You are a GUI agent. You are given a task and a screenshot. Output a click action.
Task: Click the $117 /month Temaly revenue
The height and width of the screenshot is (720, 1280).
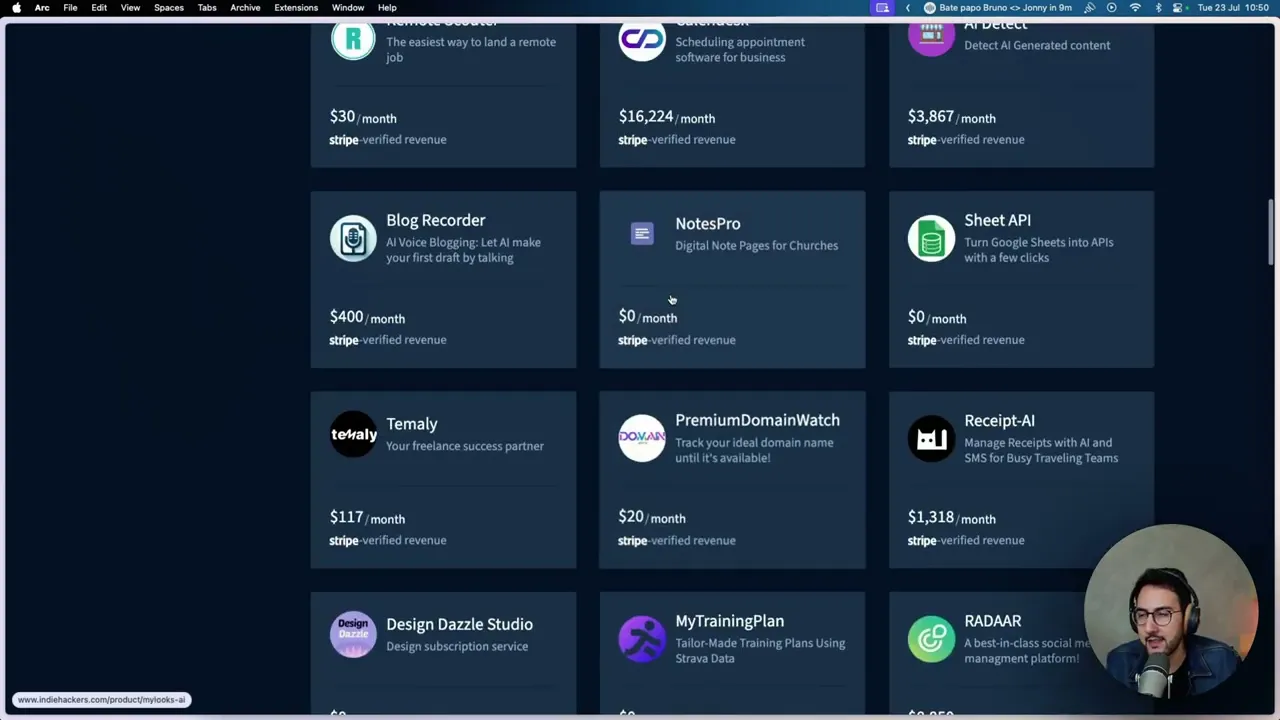click(x=367, y=517)
